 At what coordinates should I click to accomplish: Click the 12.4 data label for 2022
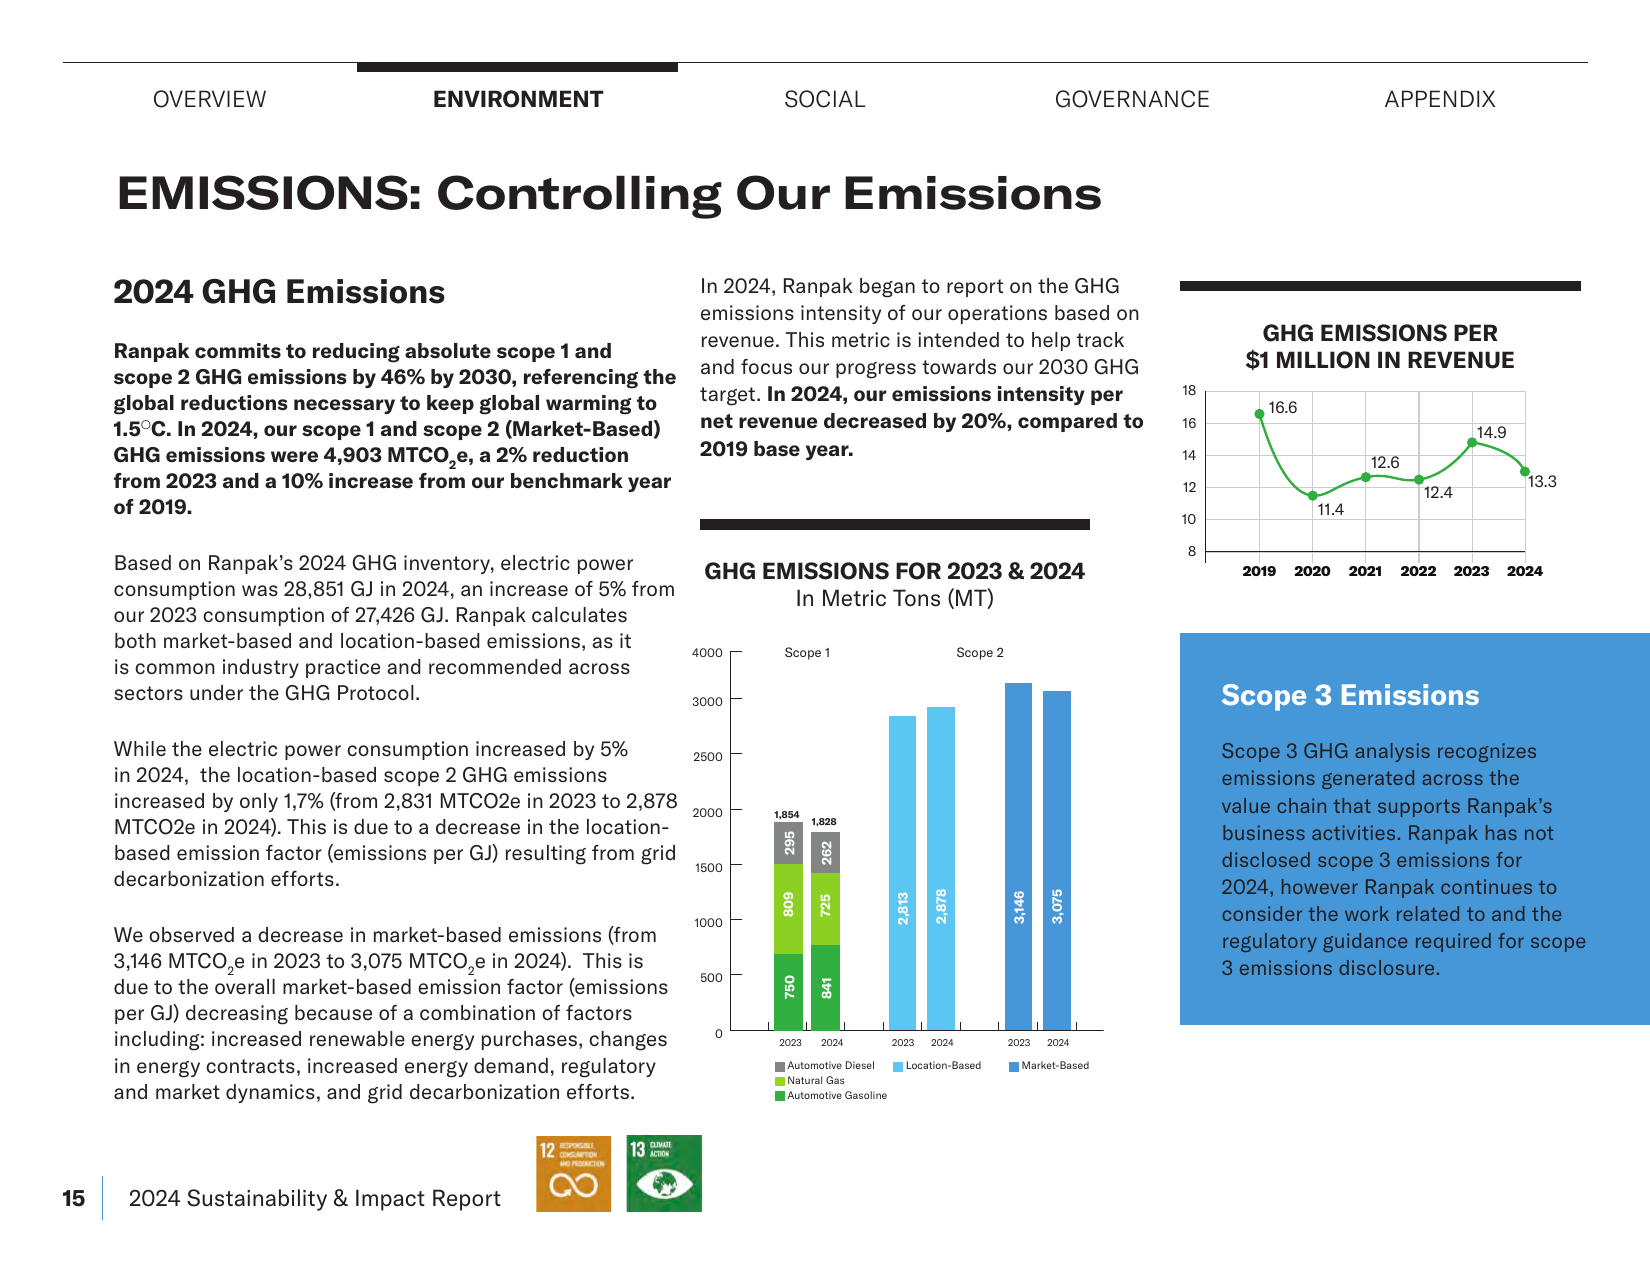(x=1438, y=493)
